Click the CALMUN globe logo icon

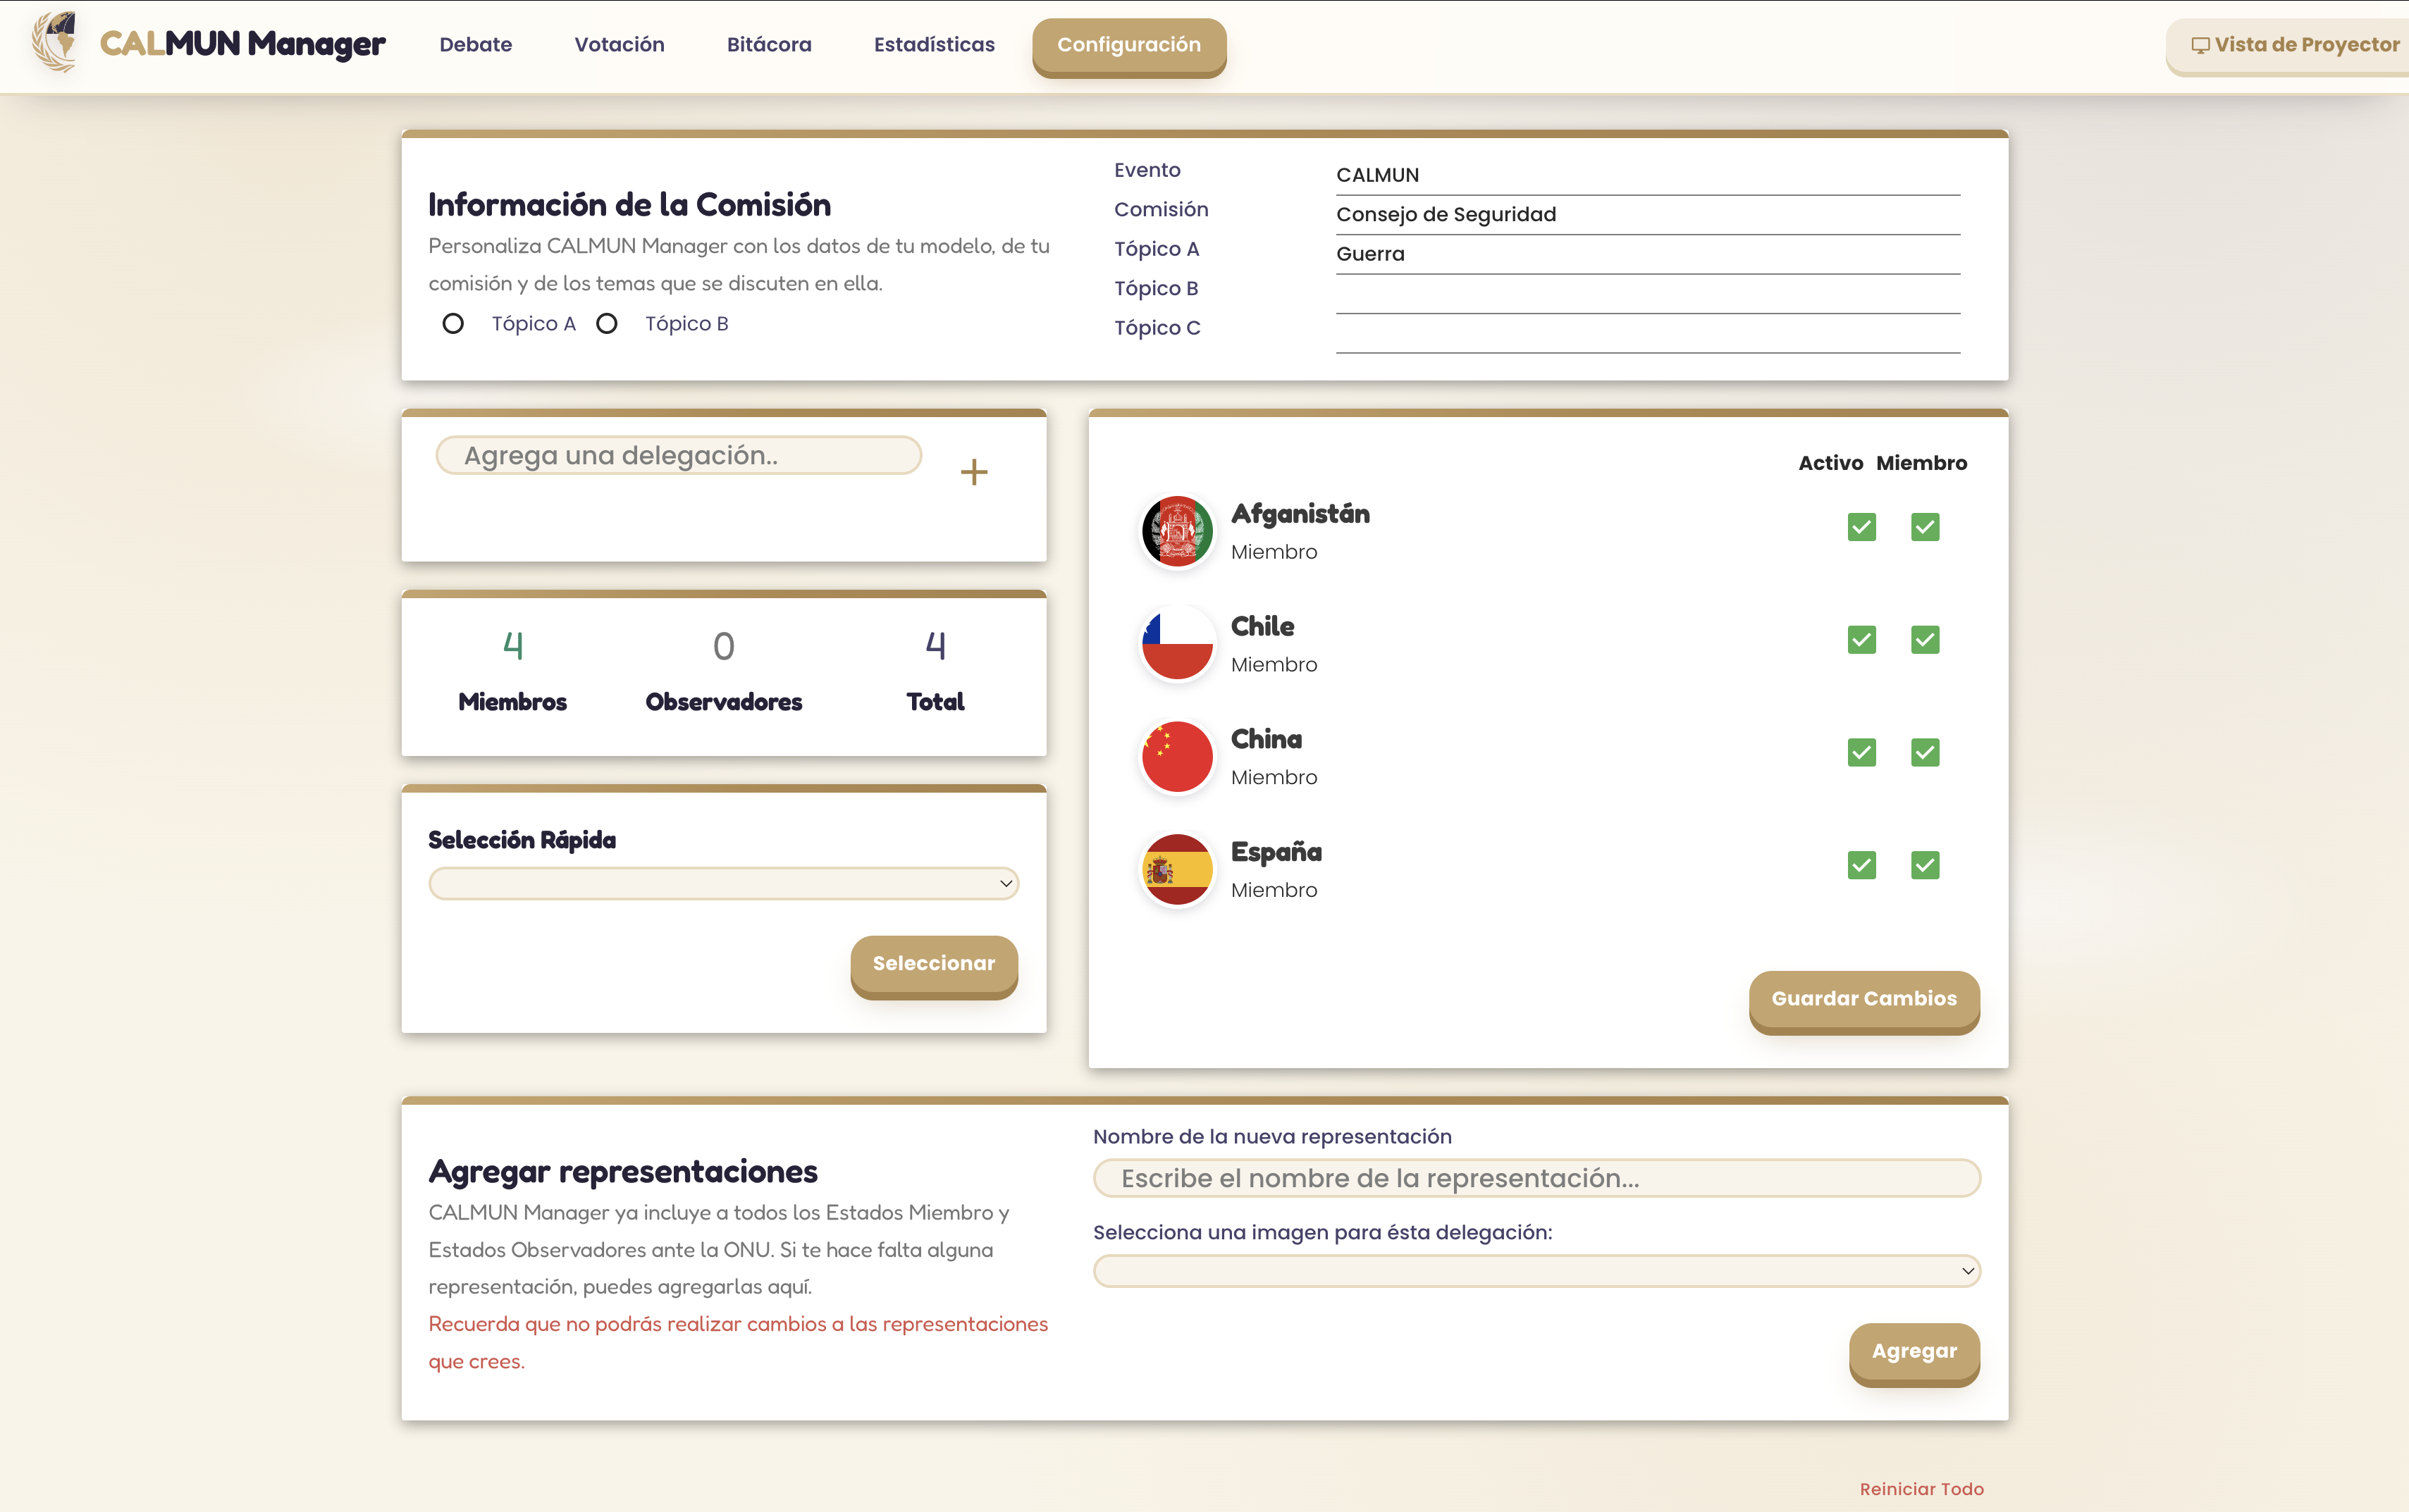click(55, 42)
